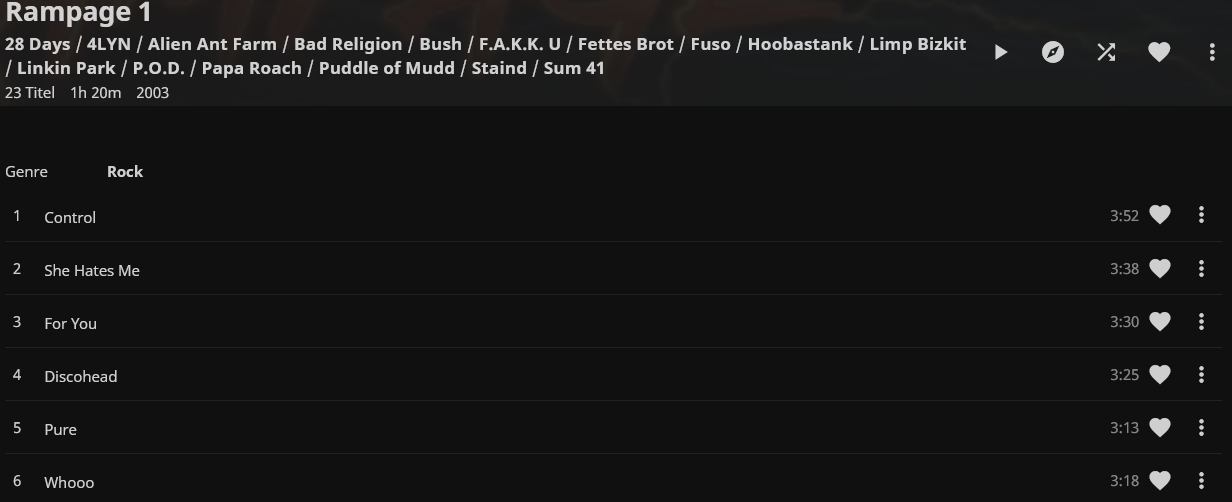This screenshot has height=502, width=1232.
Task: Like the Discohead track
Action: click(x=1159, y=374)
